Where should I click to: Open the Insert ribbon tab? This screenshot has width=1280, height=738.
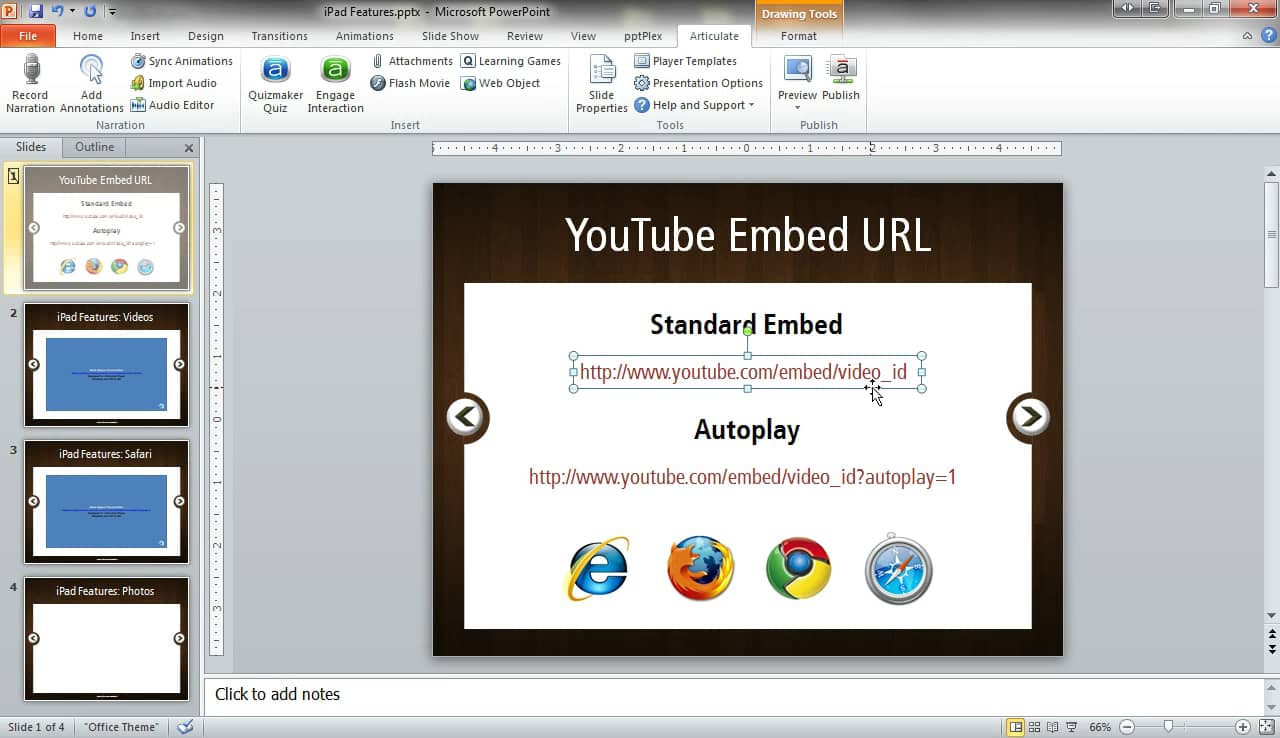pos(145,36)
